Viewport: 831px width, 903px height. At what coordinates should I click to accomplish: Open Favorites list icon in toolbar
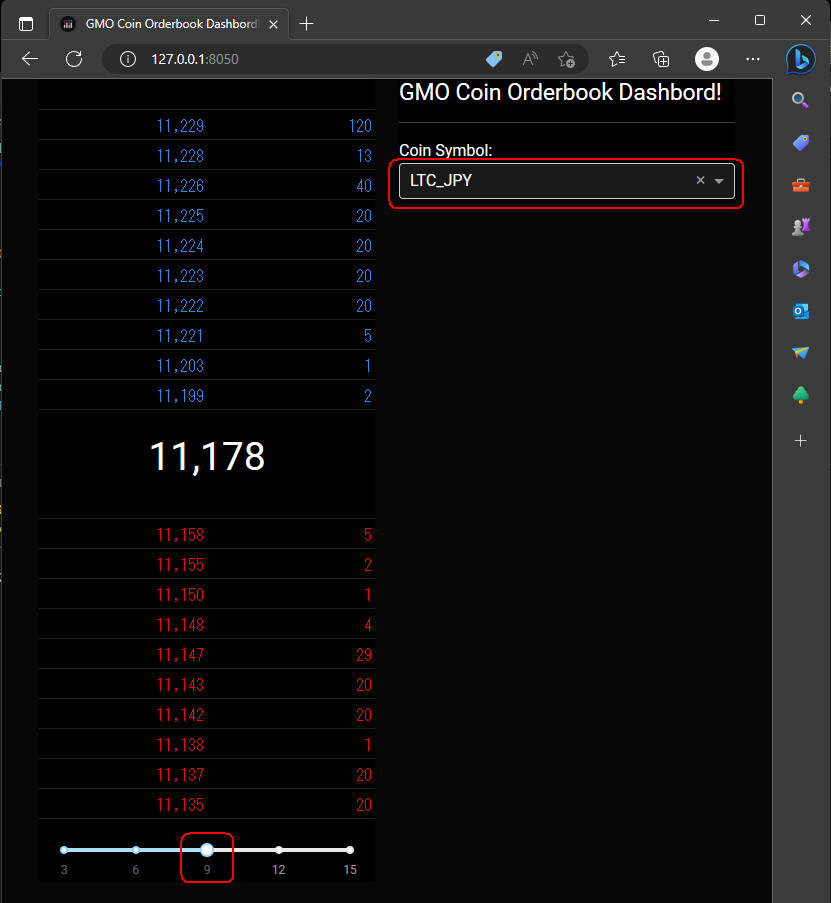617,59
